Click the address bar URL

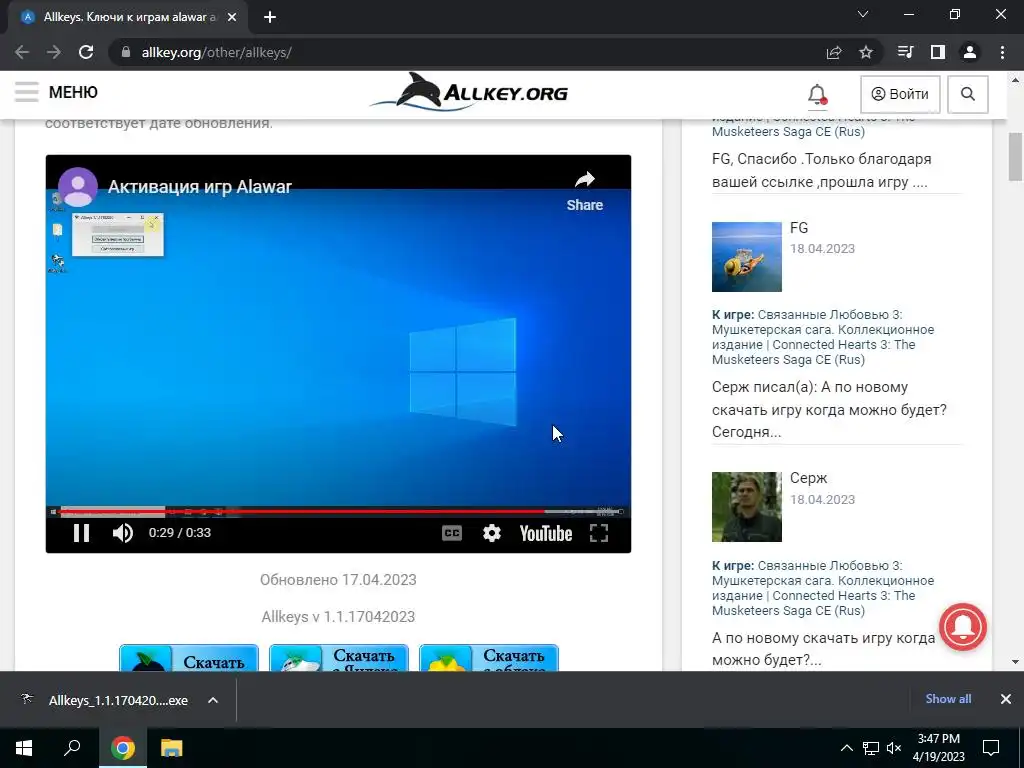pos(216,52)
